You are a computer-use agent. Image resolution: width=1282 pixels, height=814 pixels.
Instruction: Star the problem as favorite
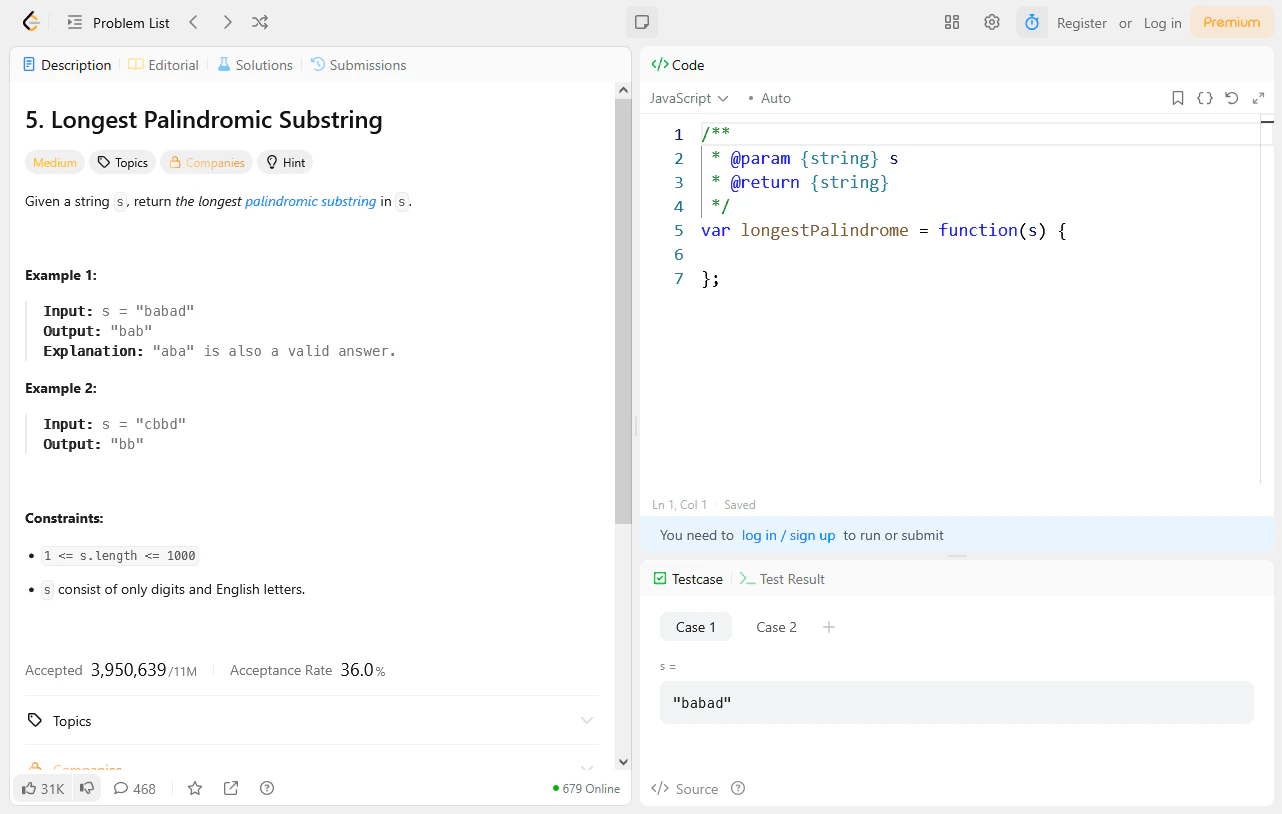[194, 788]
